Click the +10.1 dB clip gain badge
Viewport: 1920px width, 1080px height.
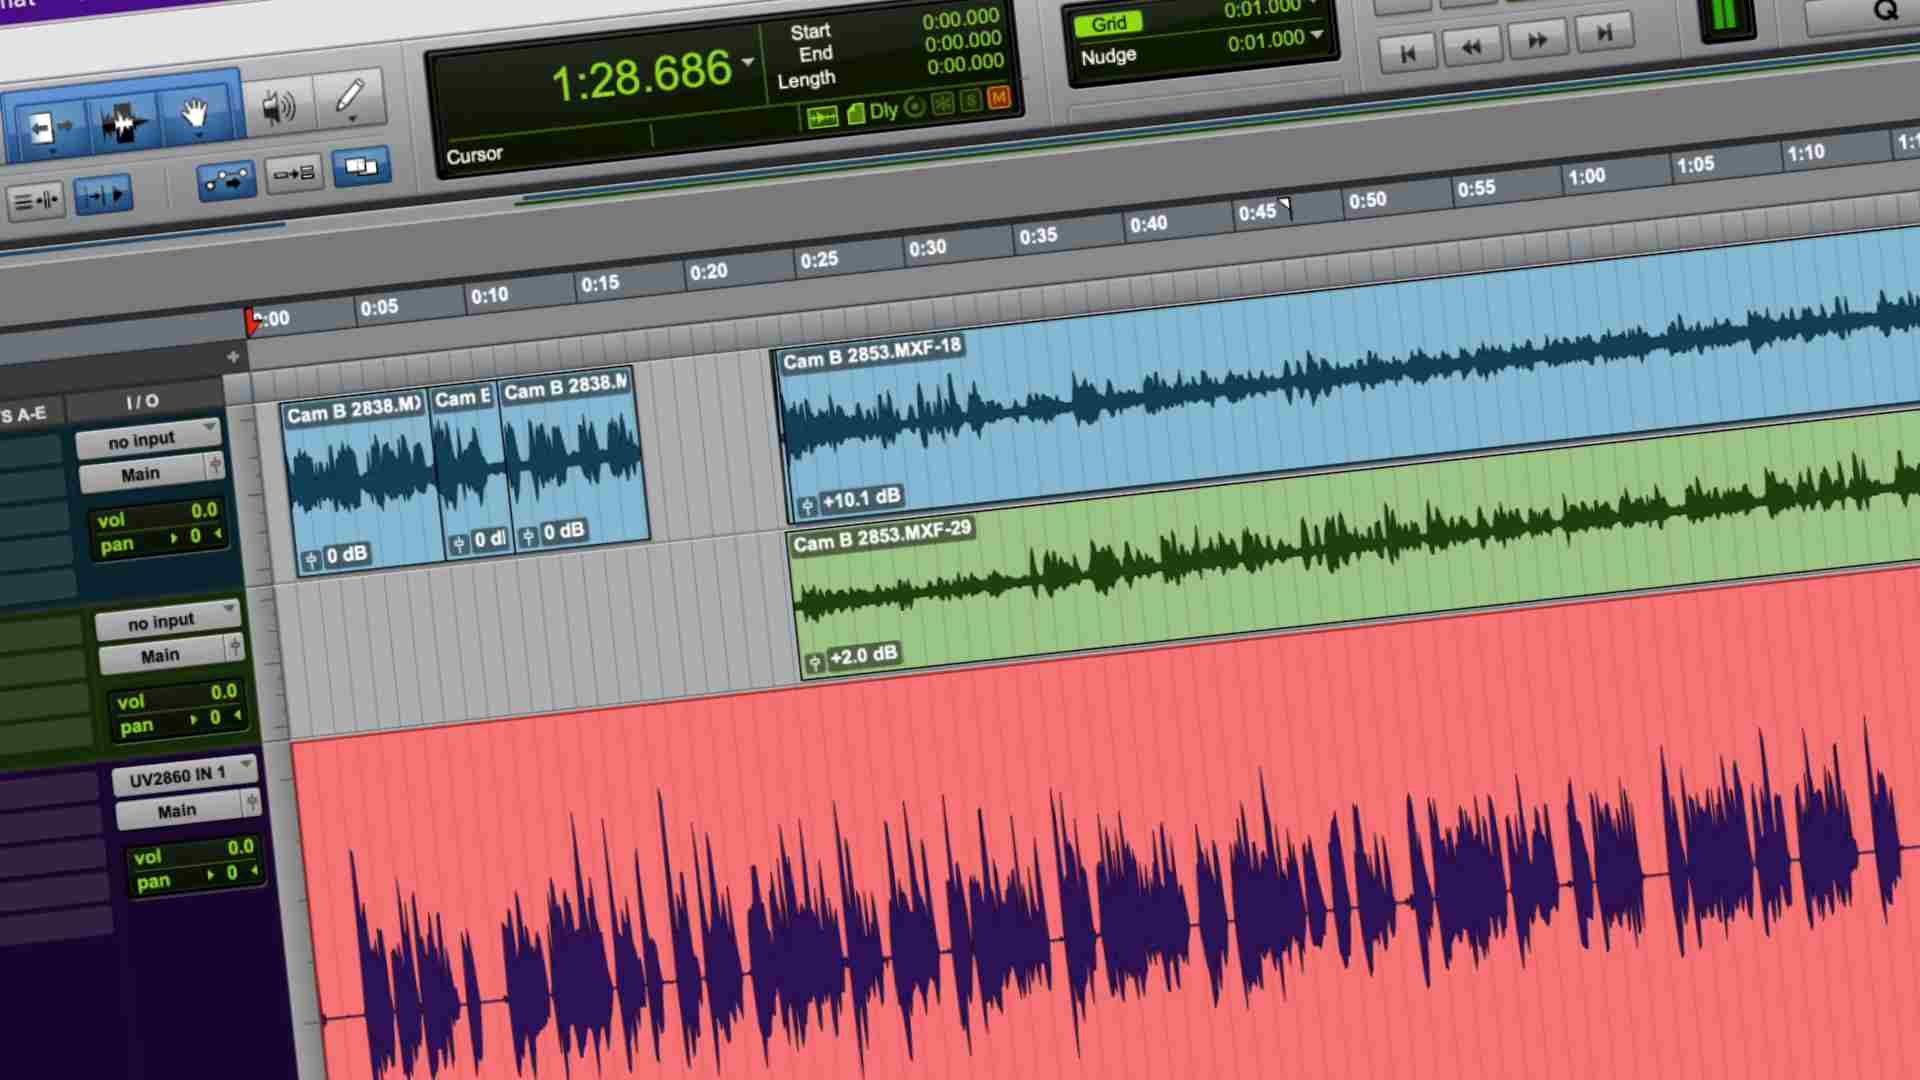[859, 498]
